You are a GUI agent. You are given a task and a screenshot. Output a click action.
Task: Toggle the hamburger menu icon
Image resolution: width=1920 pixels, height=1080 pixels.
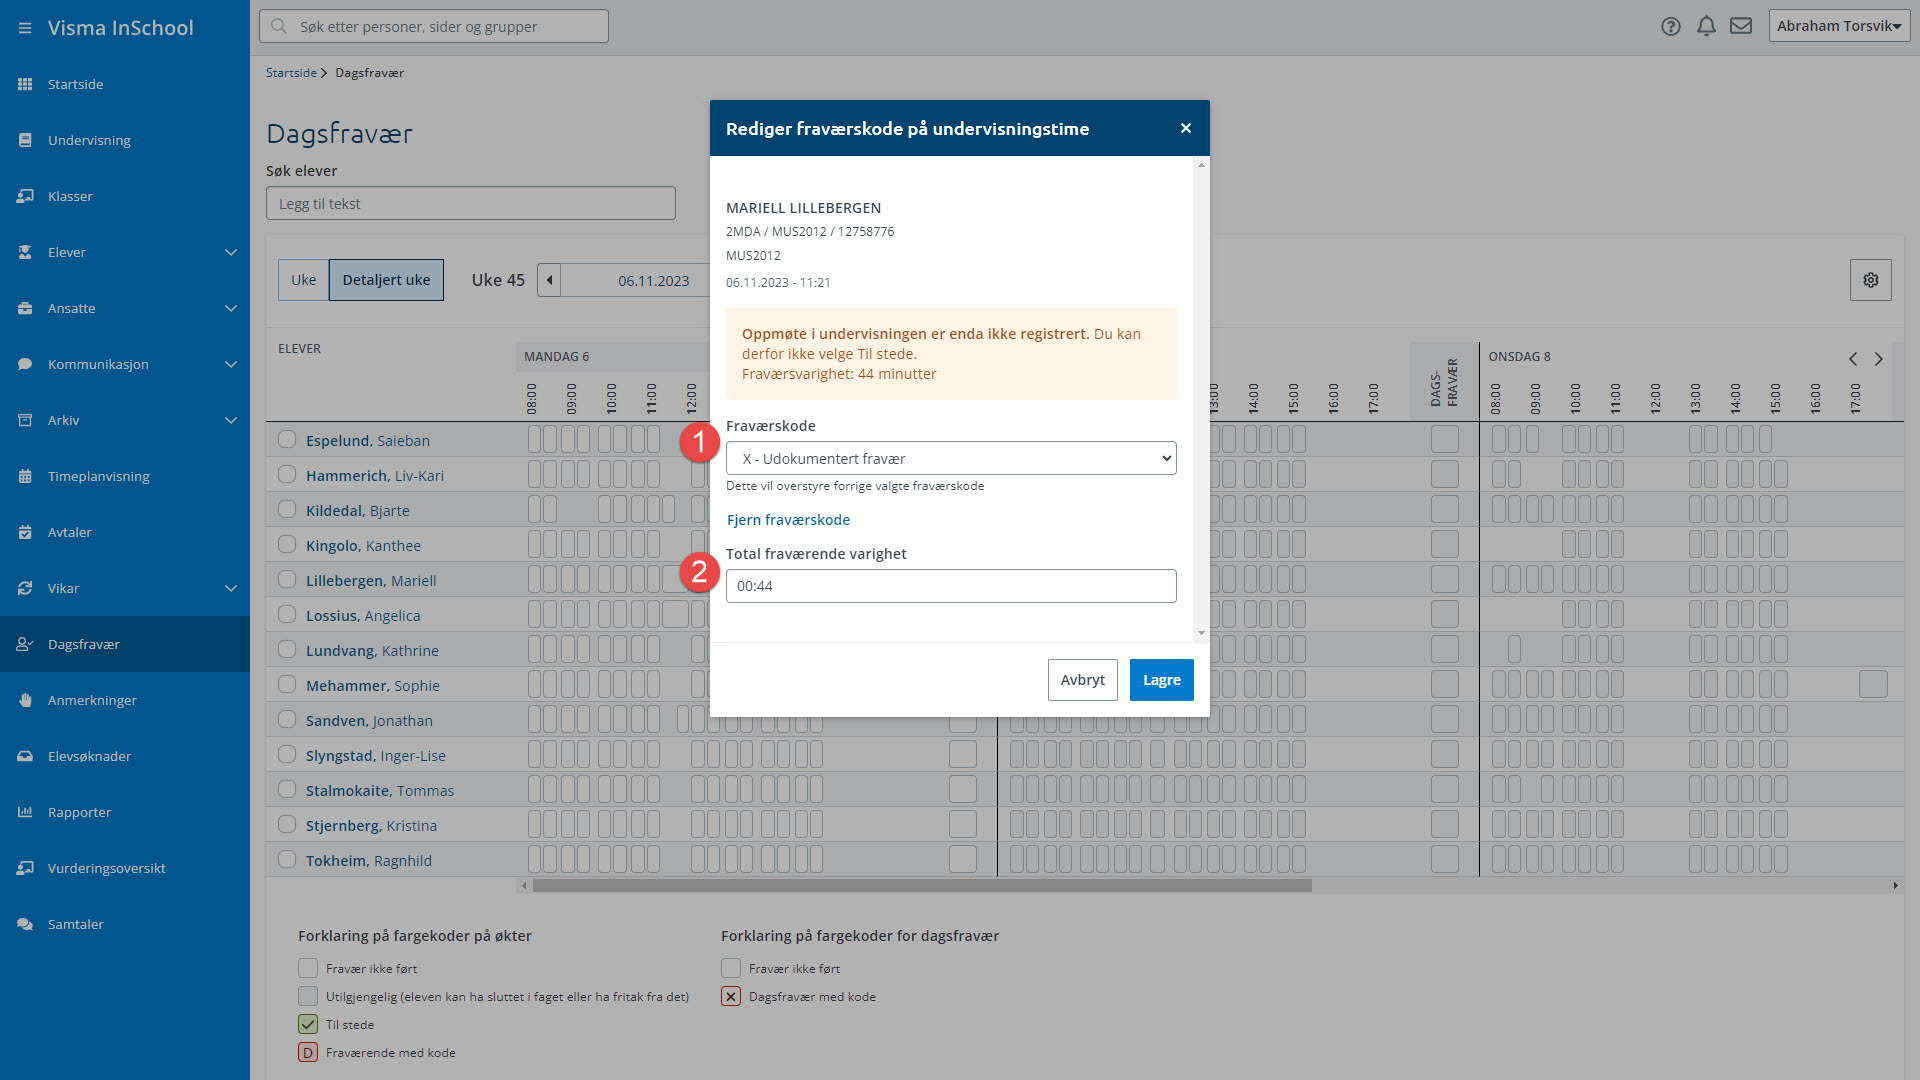pos(24,28)
